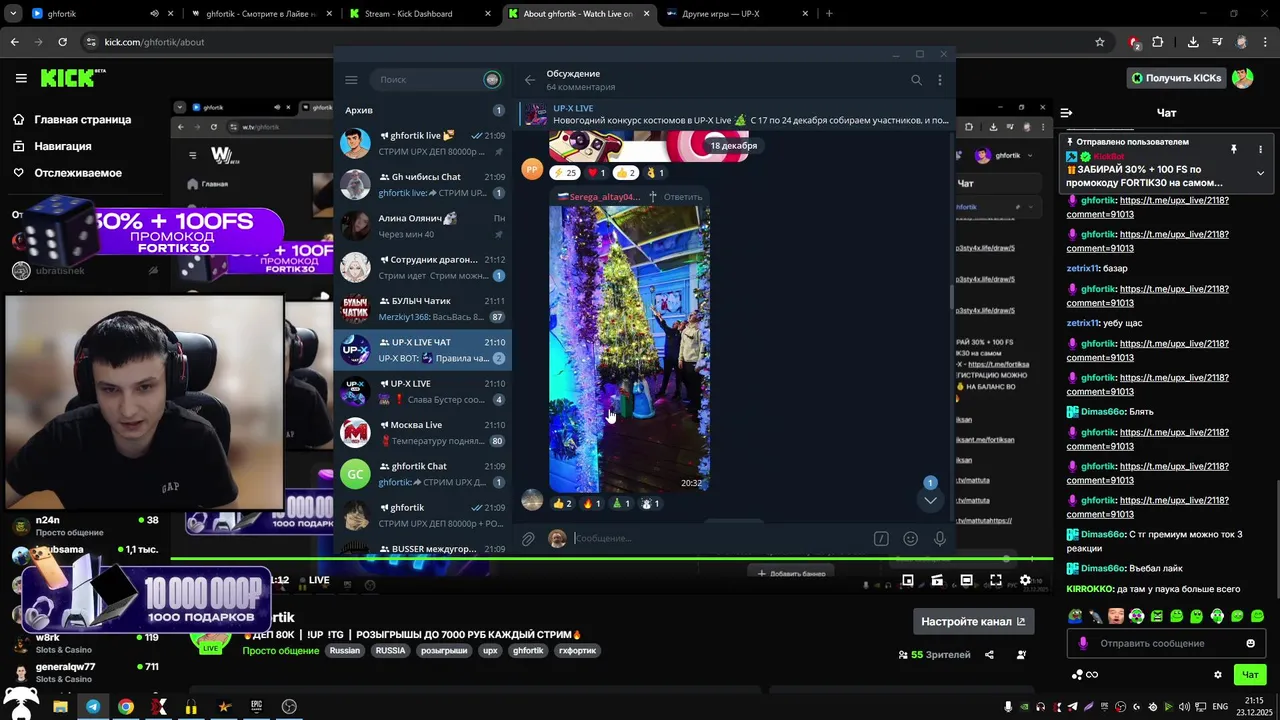Open emote picker in Kick chat input
The height and width of the screenshot is (720, 1280).
coord(1251,643)
